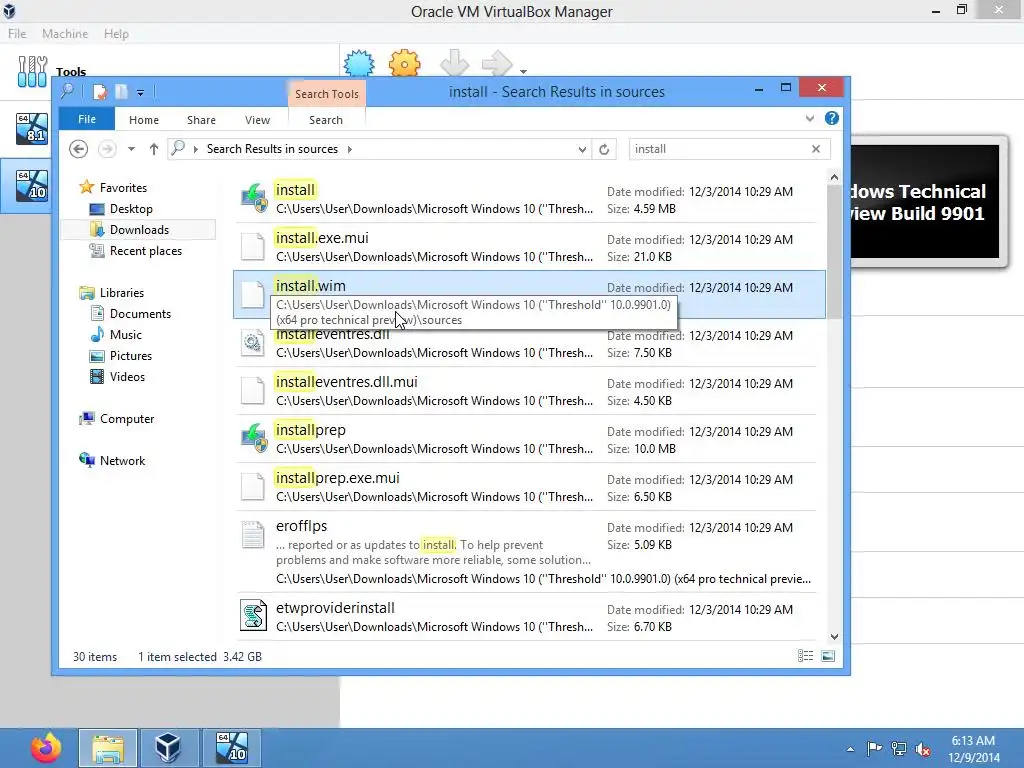The height and width of the screenshot is (768, 1024).
Task: Clear the search box with the X
Action: click(x=816, y=149)
